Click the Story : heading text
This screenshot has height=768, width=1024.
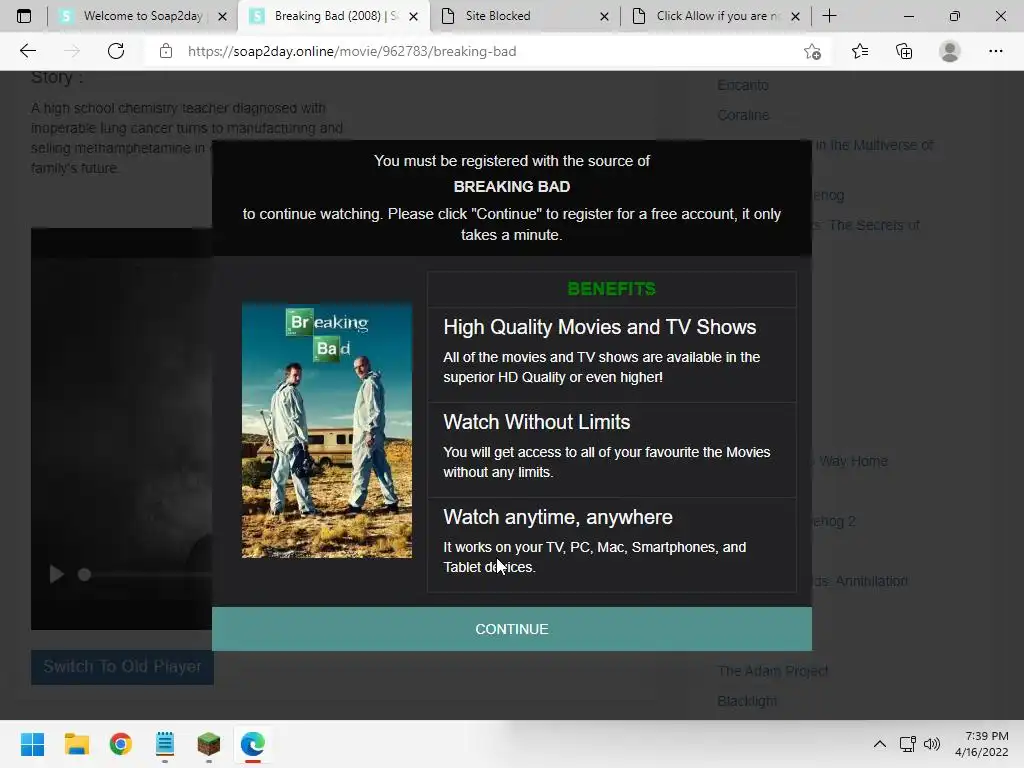tap(57, 78)
